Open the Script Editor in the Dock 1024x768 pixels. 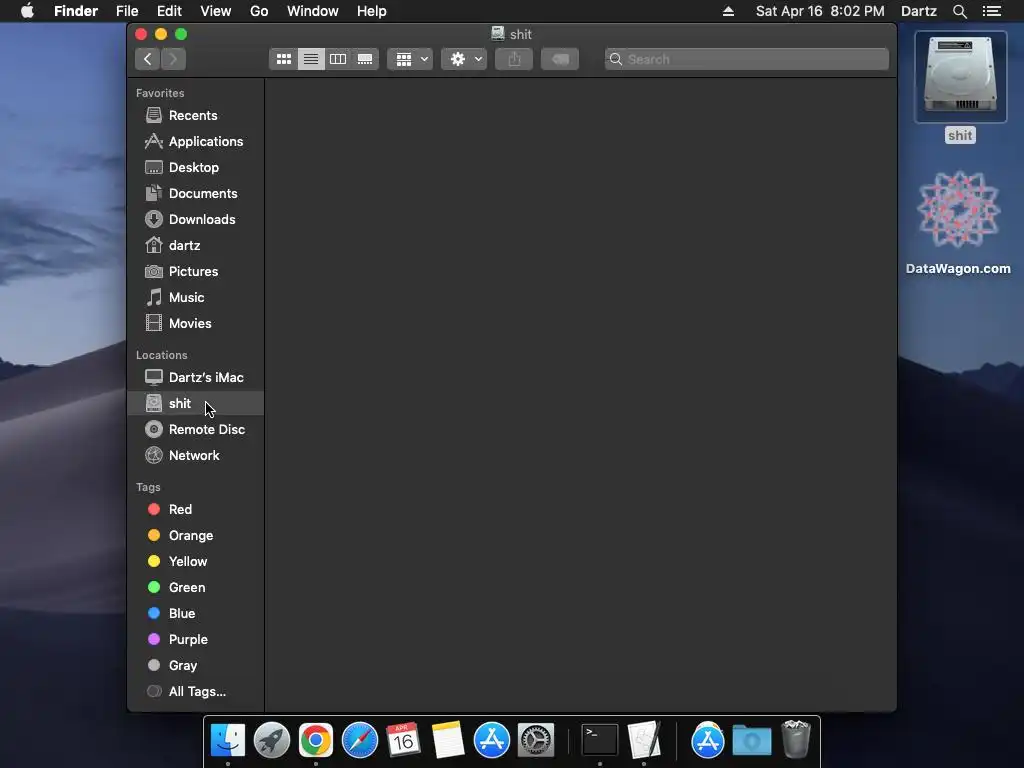[645, 741]
